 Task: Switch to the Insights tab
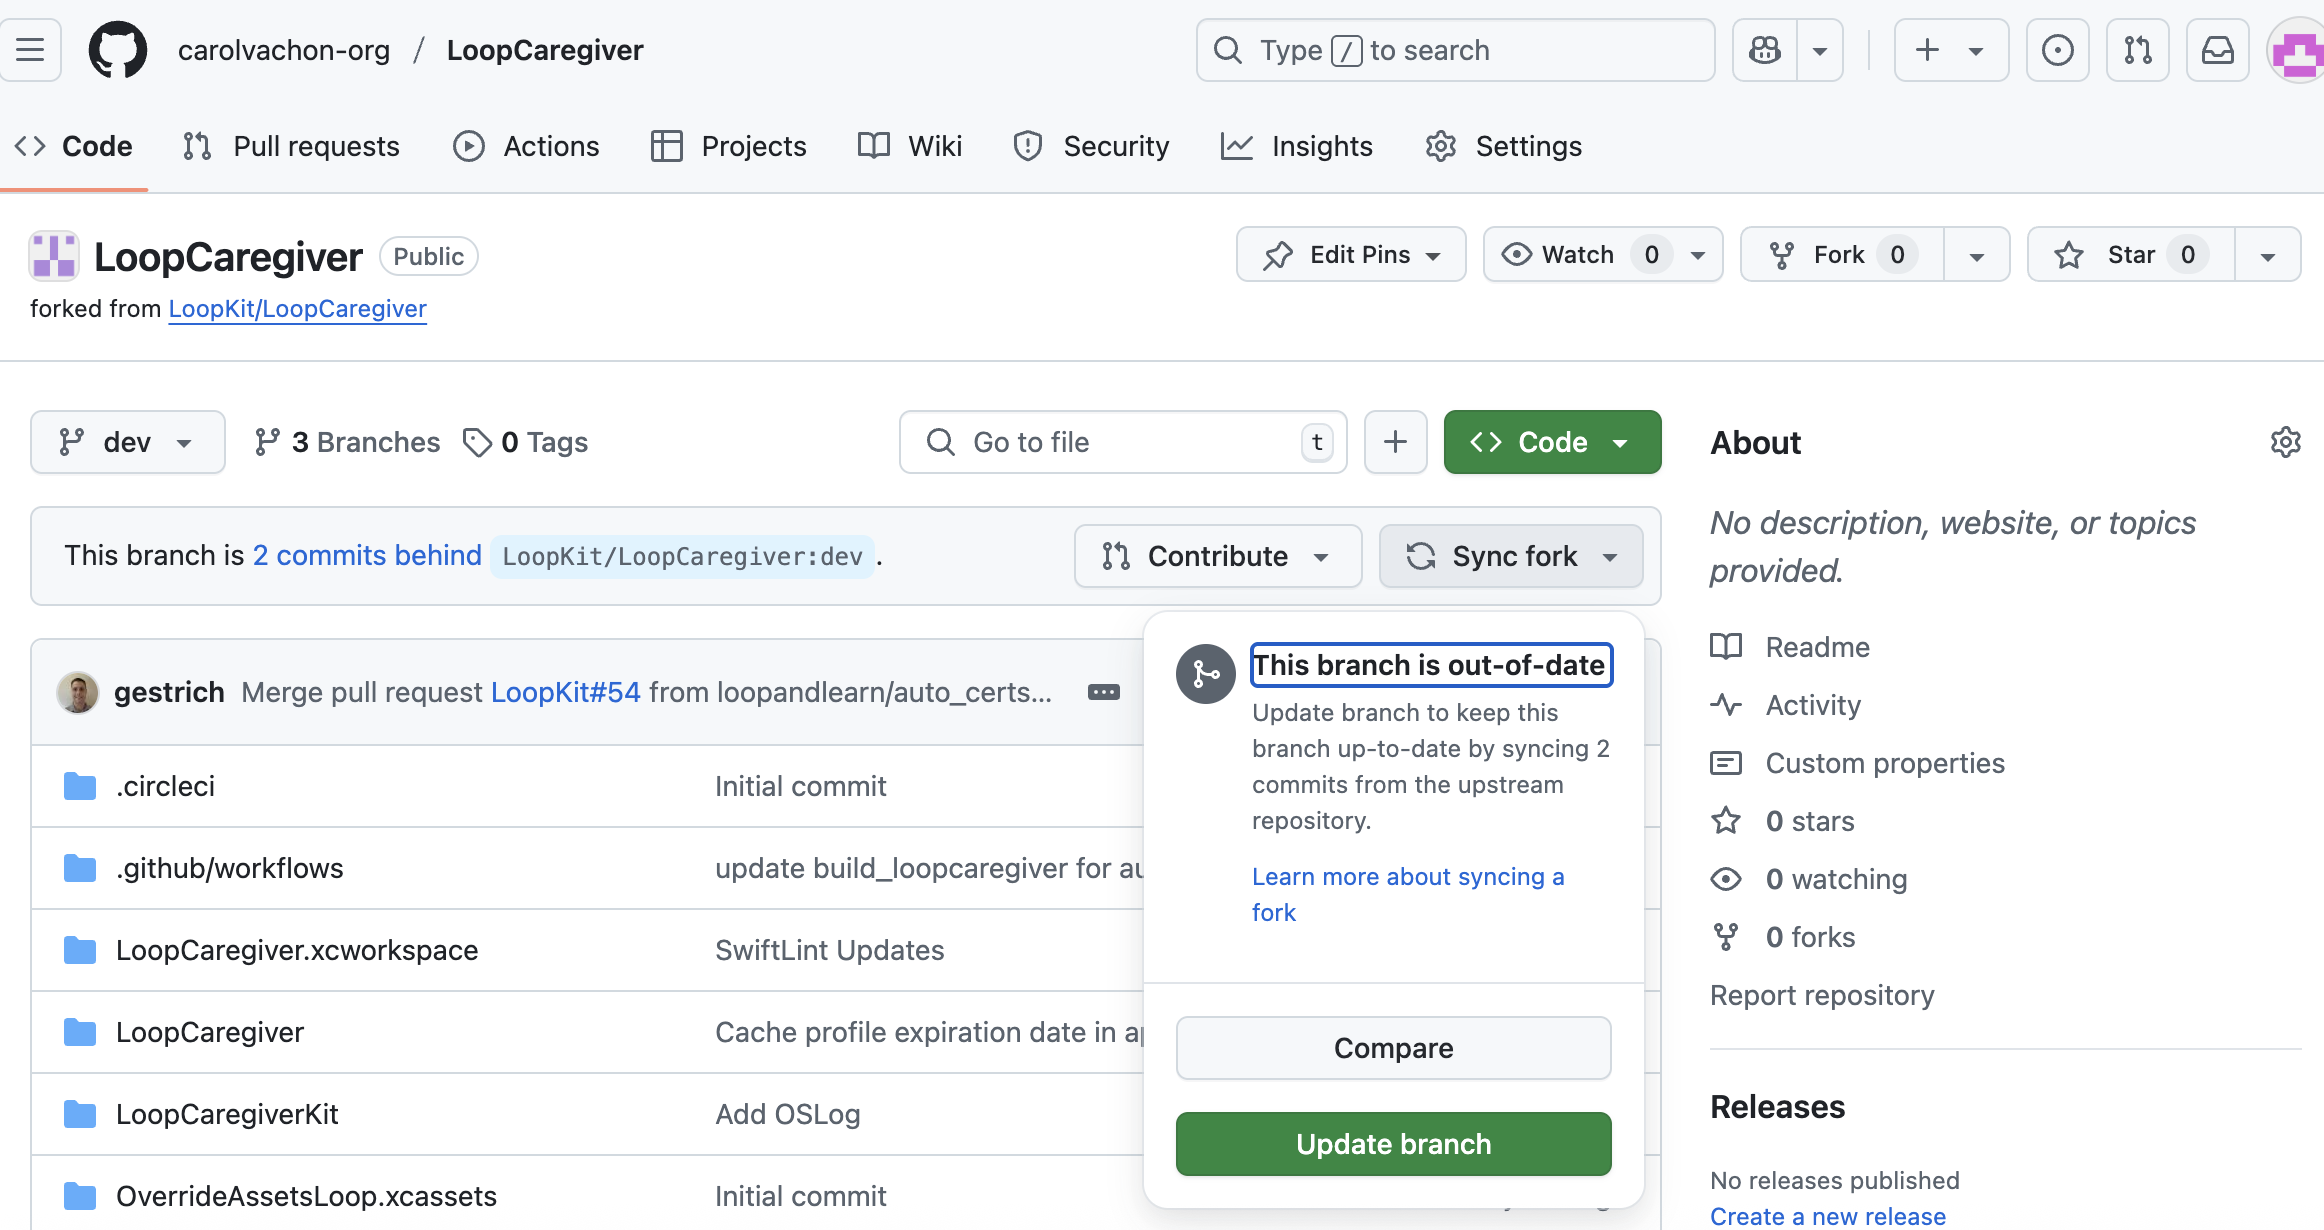pyautogui.click(x=1297, y=146)
